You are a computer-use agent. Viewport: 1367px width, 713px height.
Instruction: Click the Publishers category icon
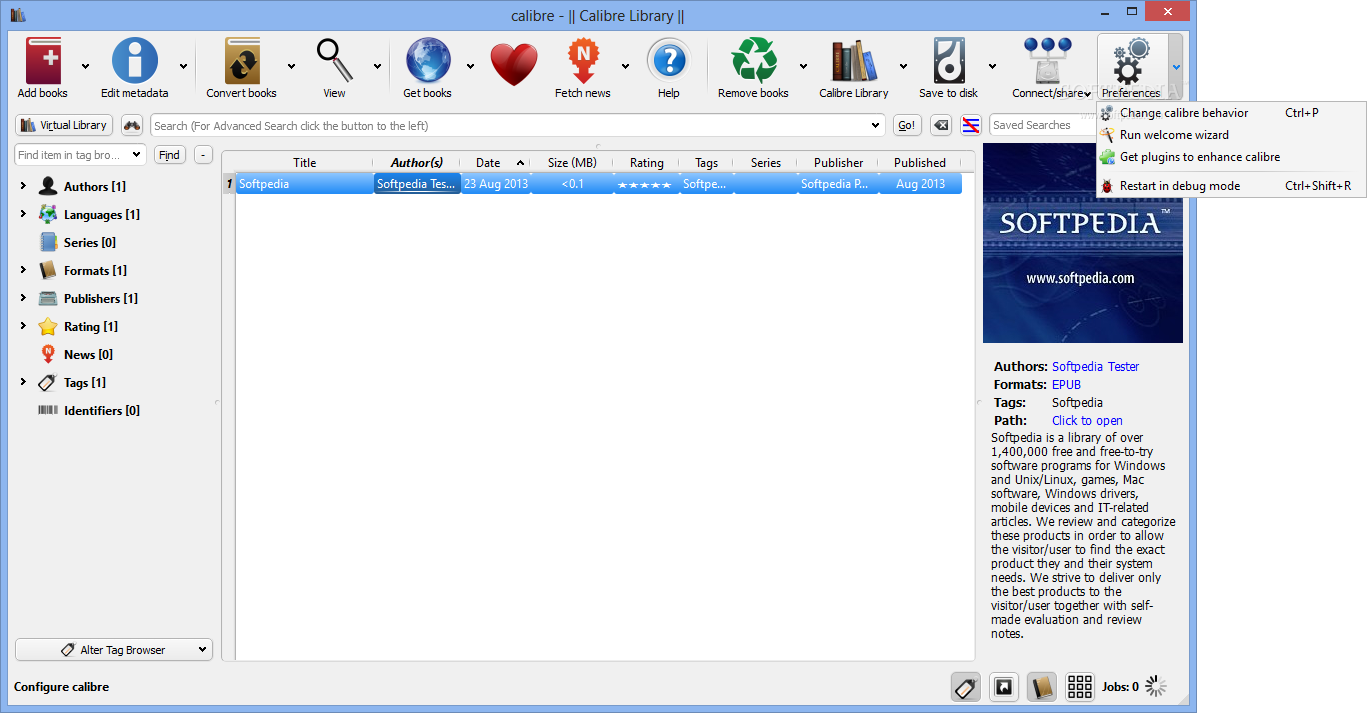(48, 298)
